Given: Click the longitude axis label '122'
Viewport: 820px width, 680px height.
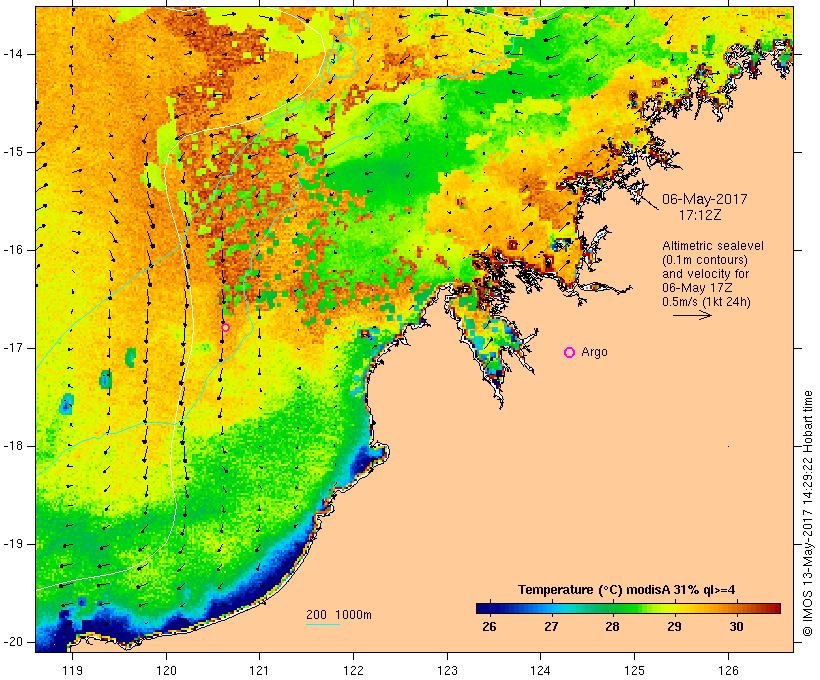Looking at the screenshot, I should coord(354,670).
